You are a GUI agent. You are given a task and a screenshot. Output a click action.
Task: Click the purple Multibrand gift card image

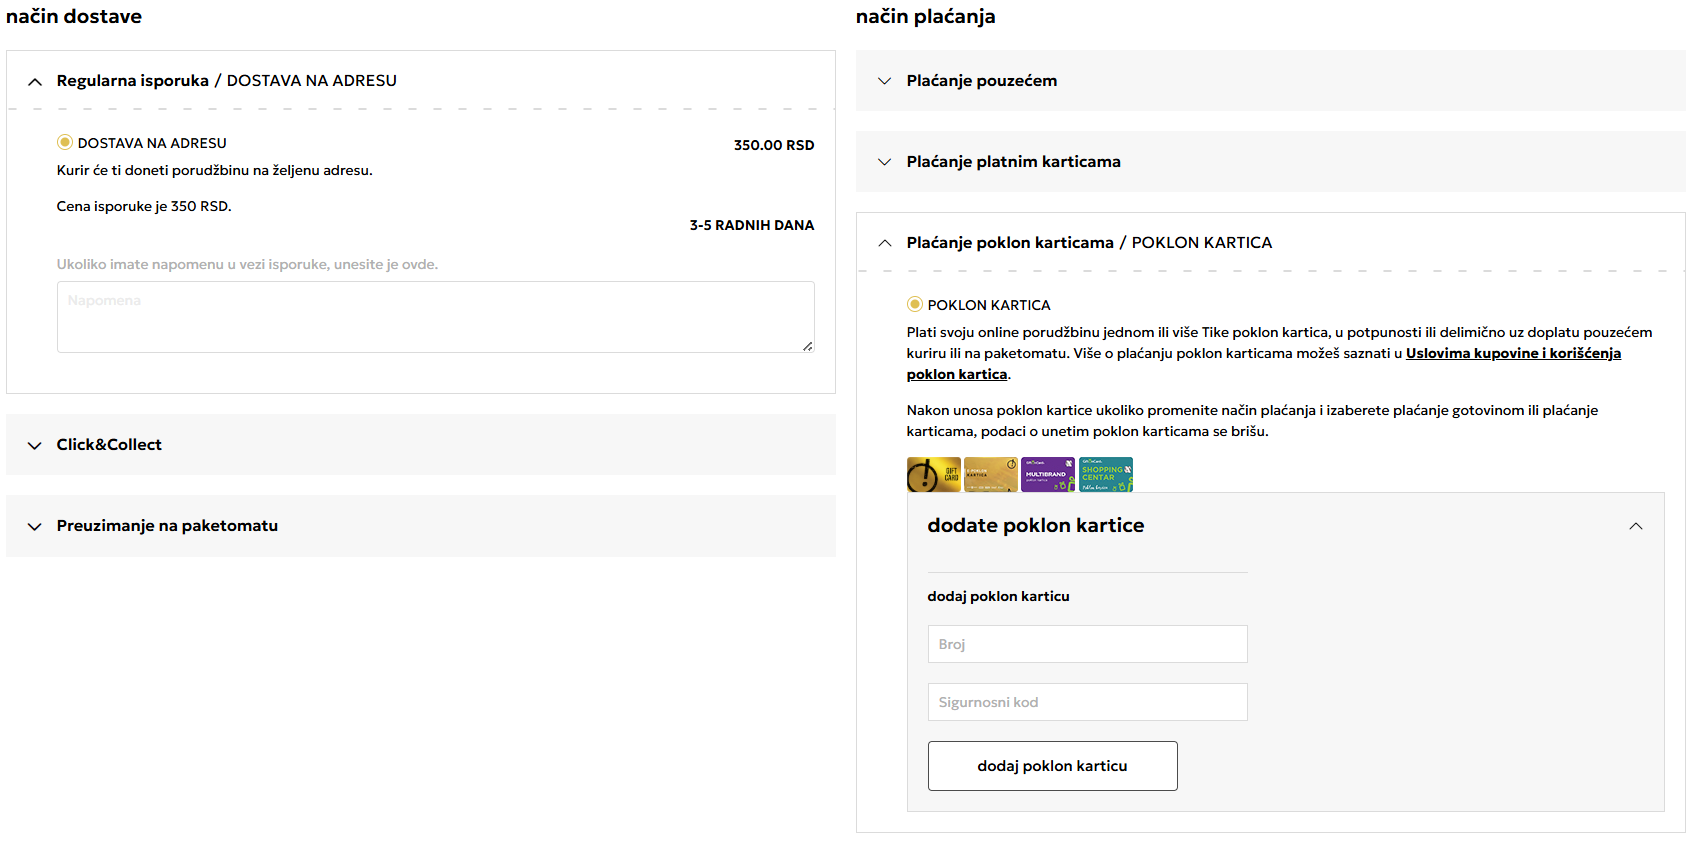[x=1048, y=475]
